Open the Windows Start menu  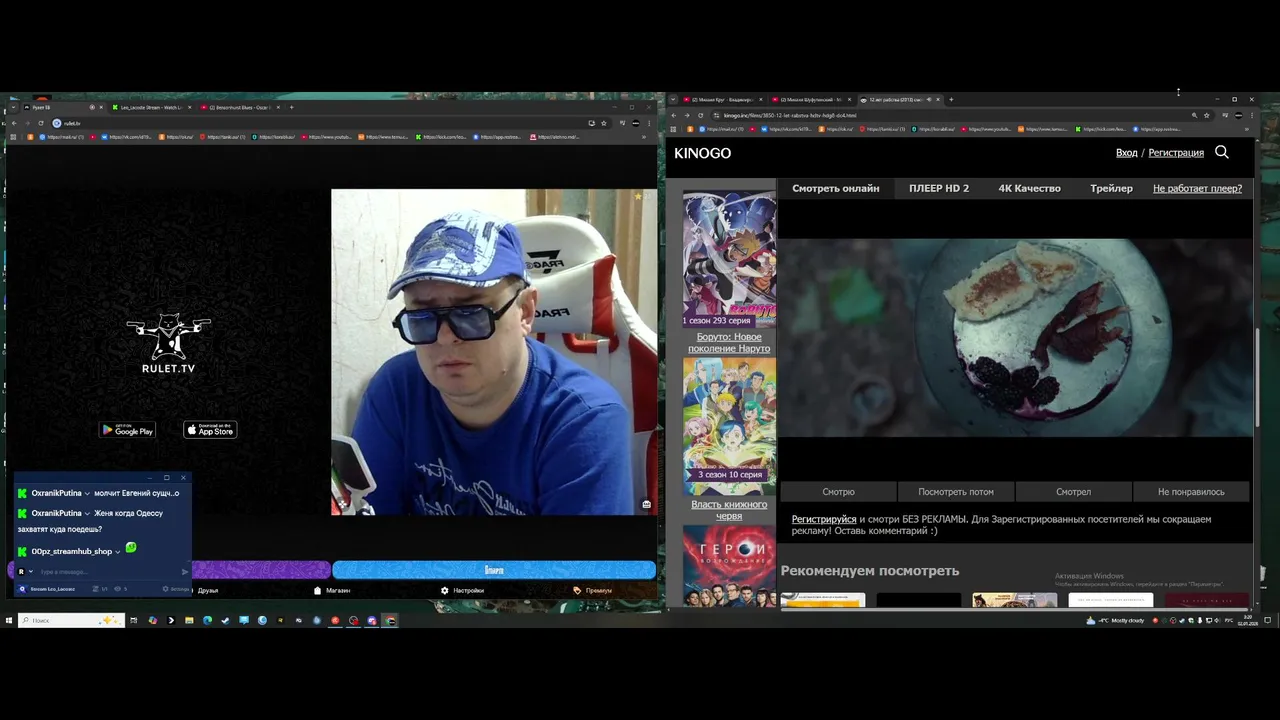(9, 620)
